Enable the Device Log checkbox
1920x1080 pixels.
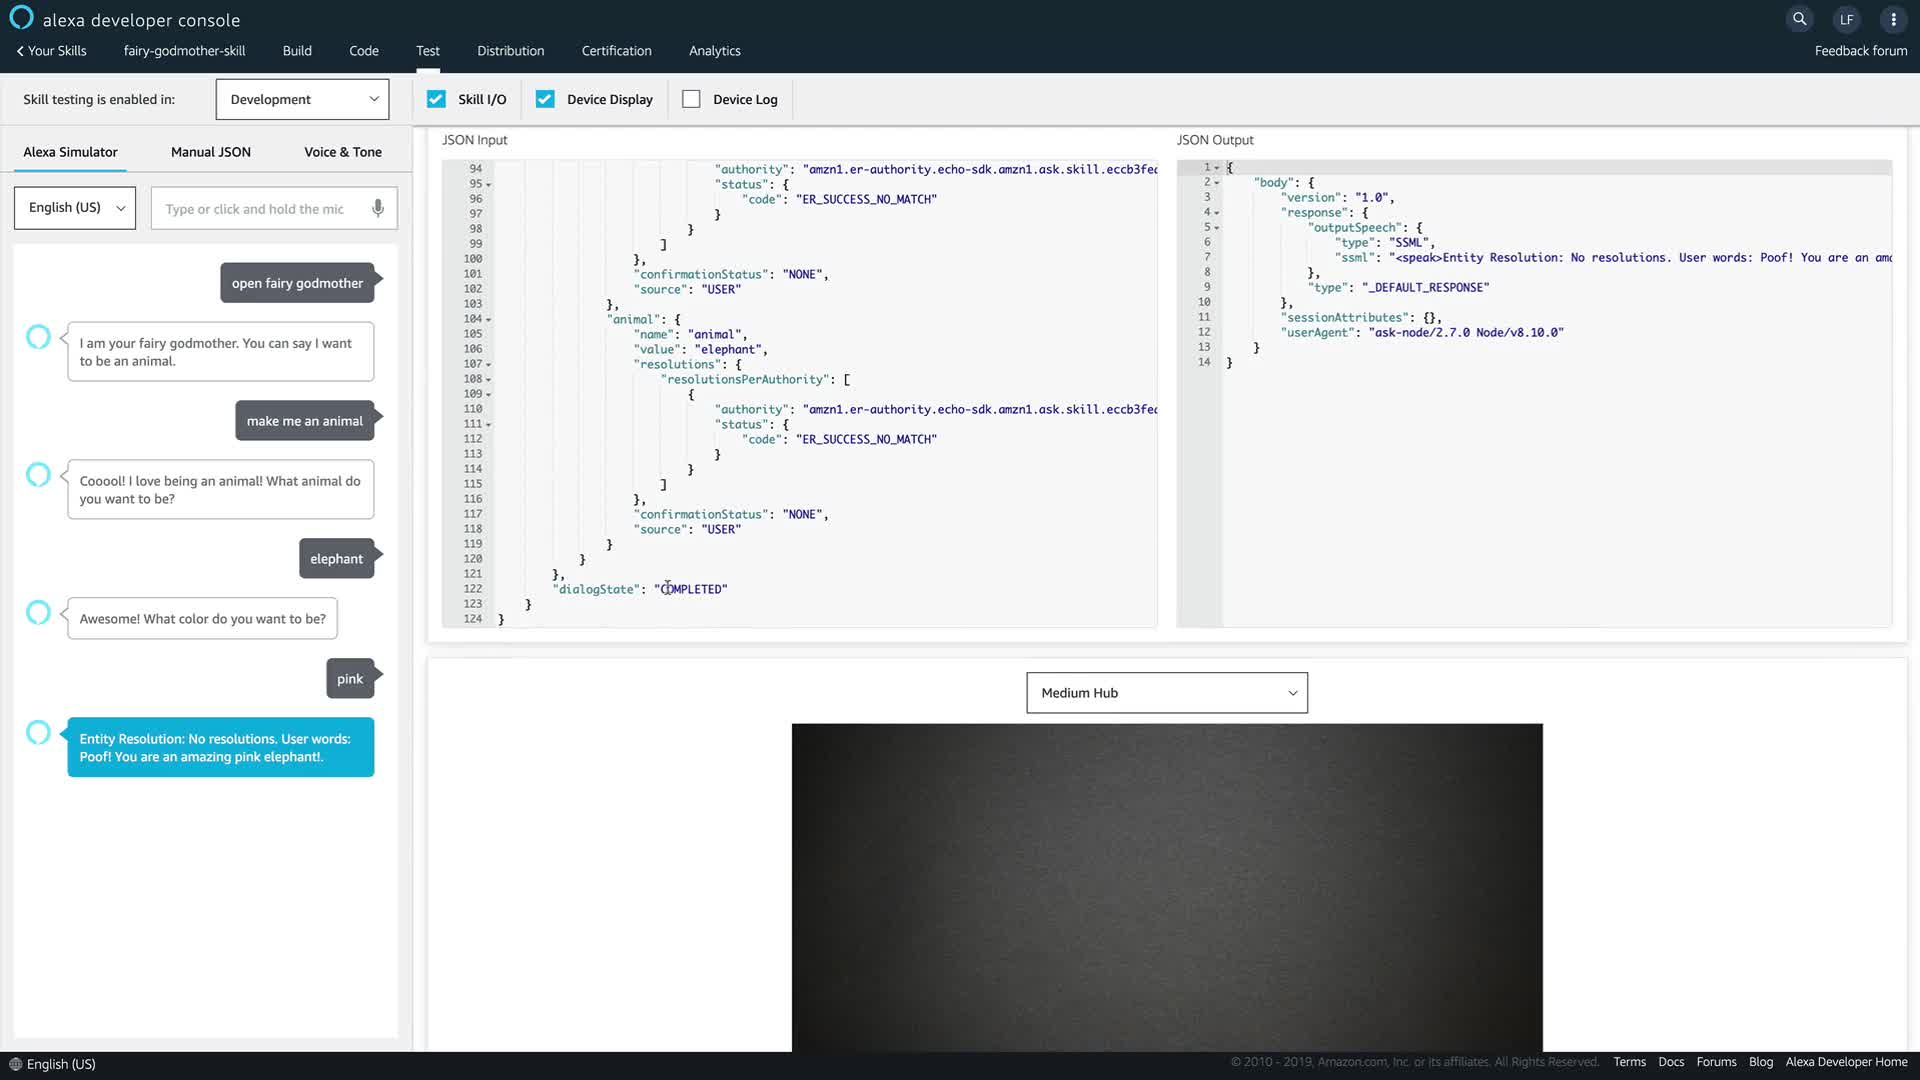[x=691, y=99]
